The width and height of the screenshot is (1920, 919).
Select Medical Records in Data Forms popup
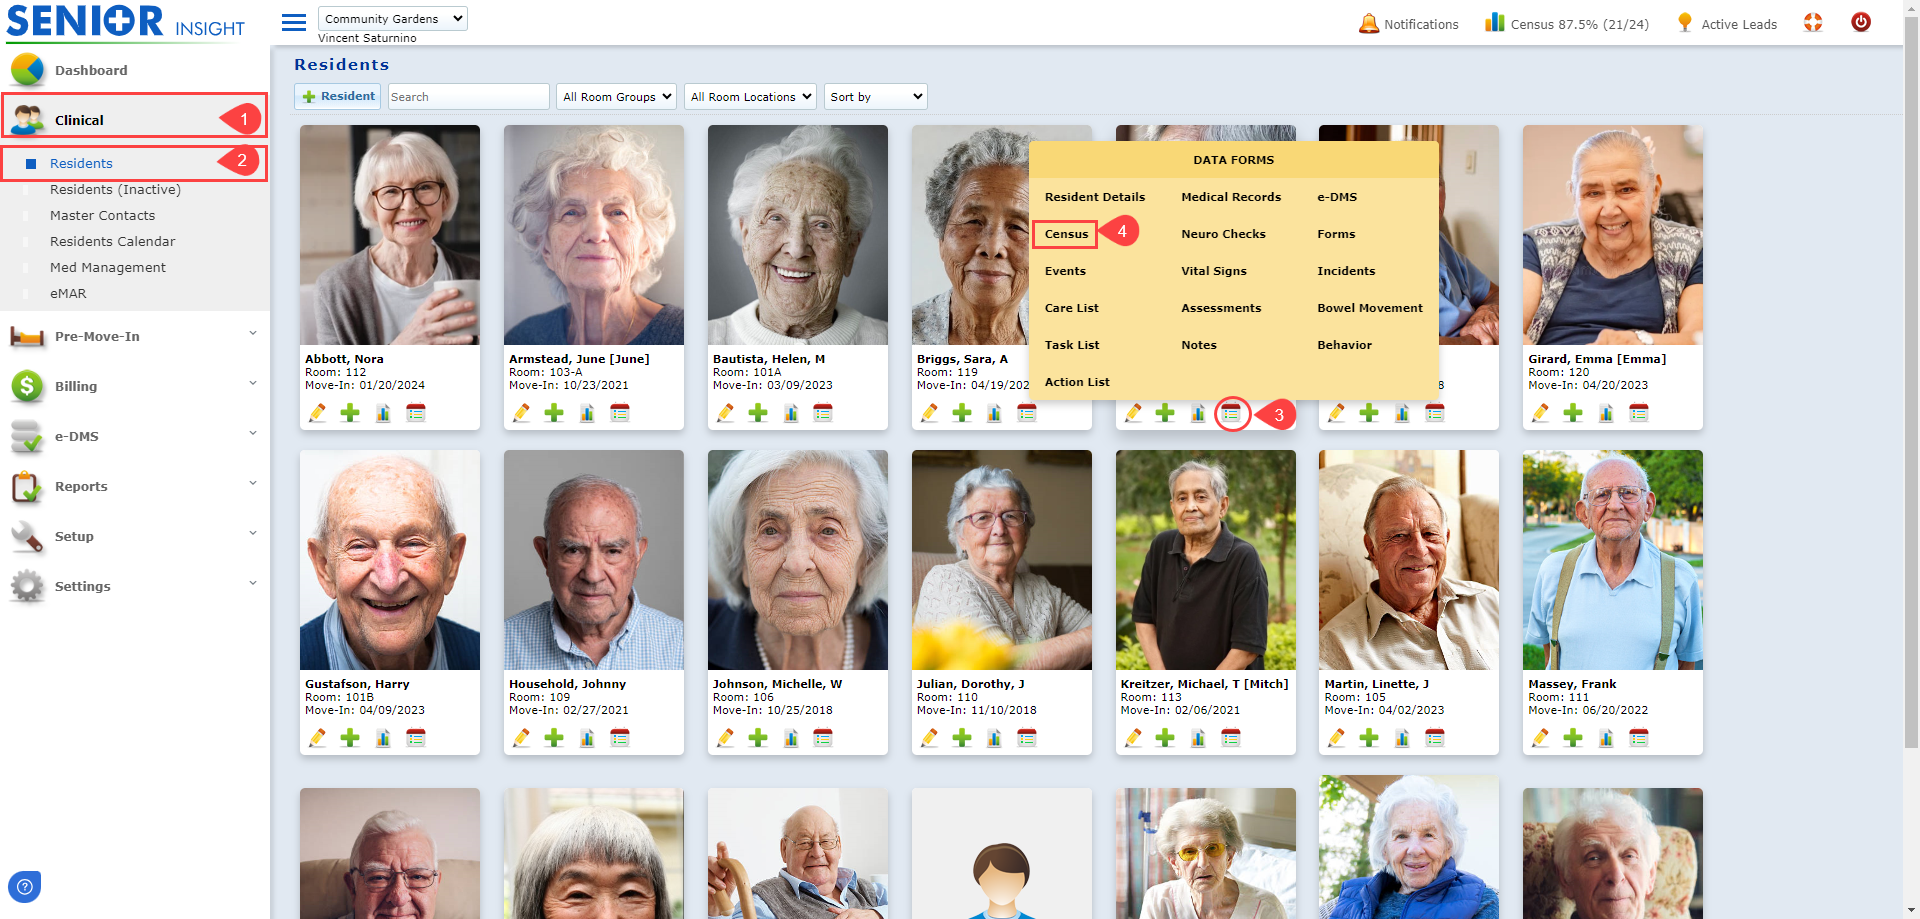tap(1231, 197)
